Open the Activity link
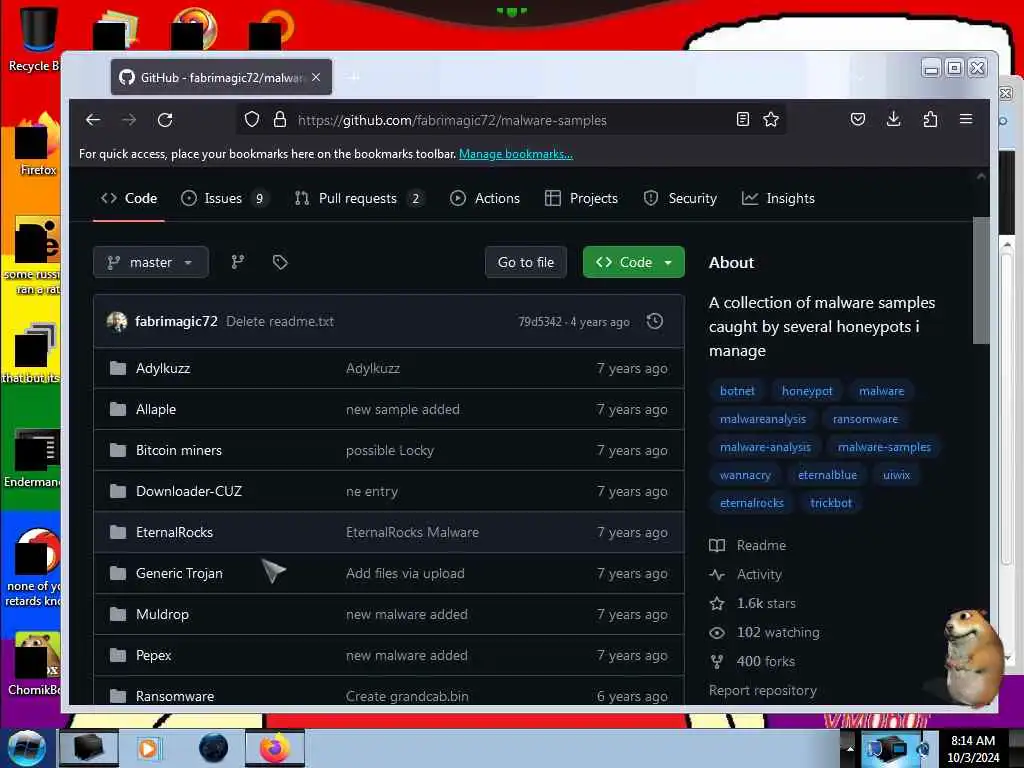 [x=760, y=575]
